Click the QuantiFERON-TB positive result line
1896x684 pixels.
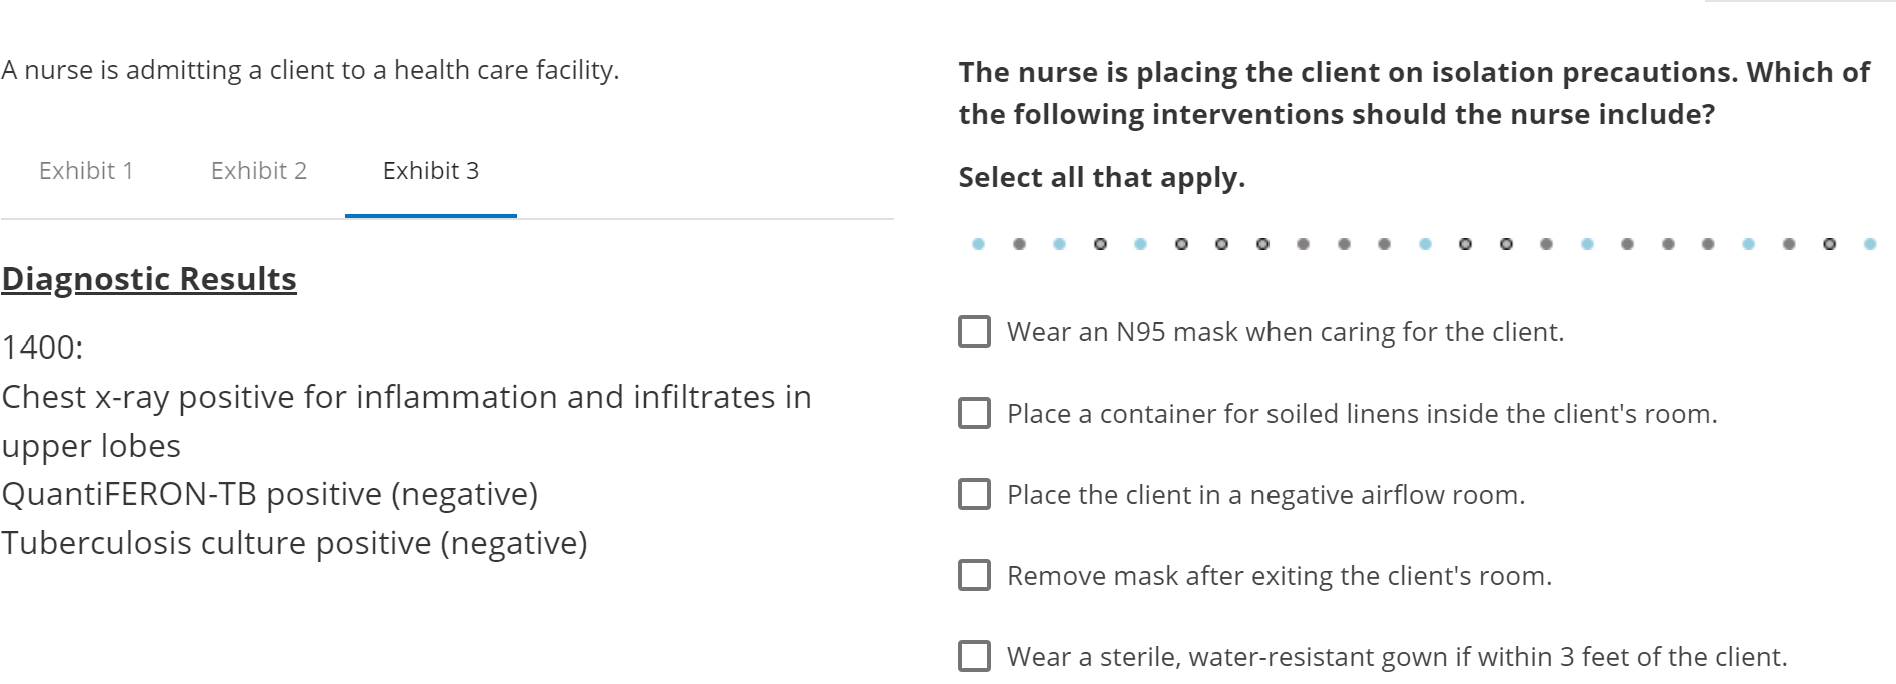(270, 494)
